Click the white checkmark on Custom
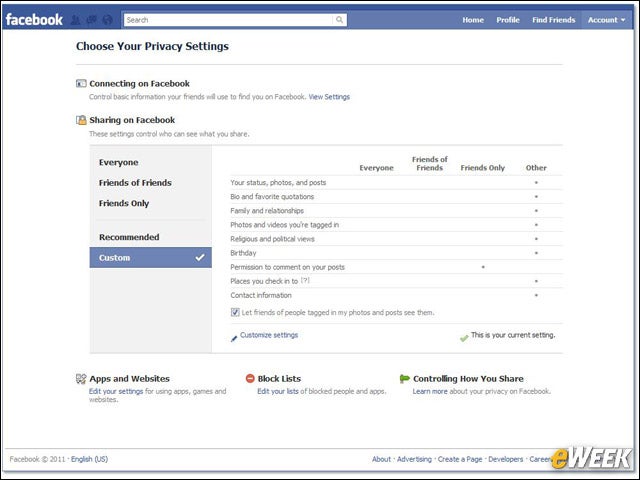 click(200, 258)
